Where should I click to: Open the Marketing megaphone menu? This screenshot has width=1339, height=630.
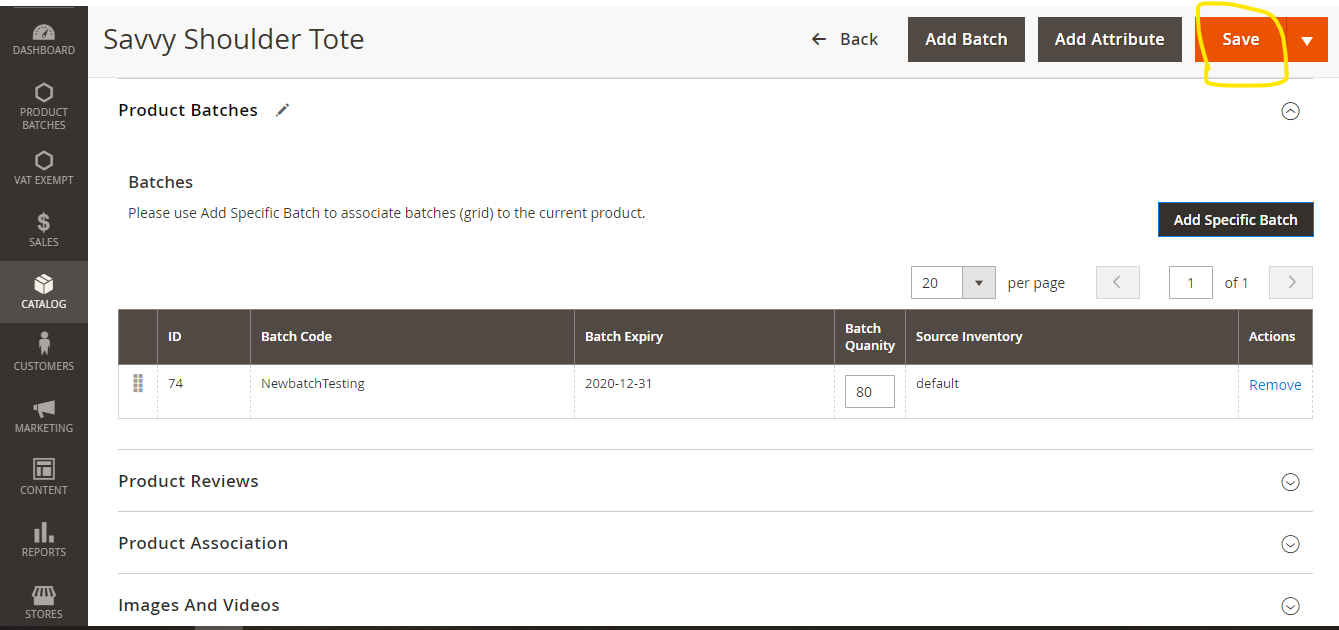[x=43, y=416]
